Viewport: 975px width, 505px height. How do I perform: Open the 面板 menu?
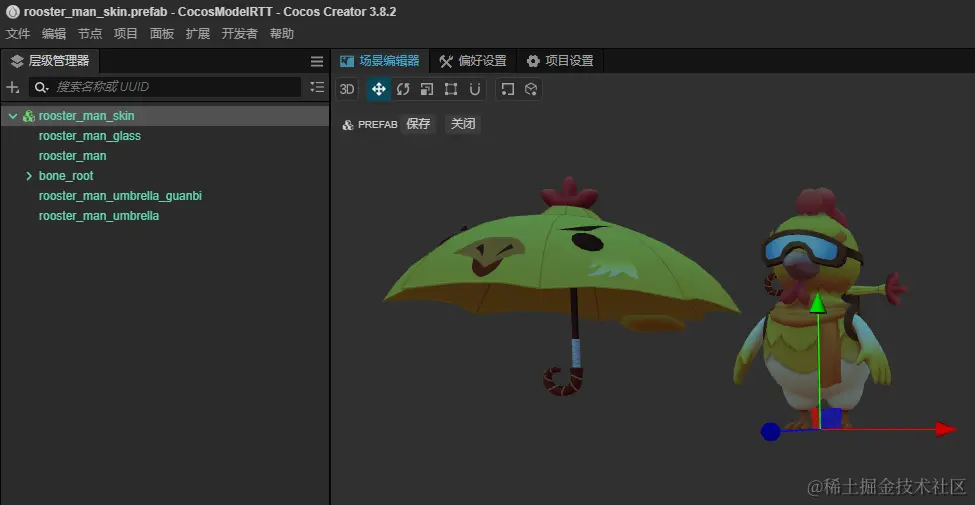pyautogui.click(x=162, y=34)
